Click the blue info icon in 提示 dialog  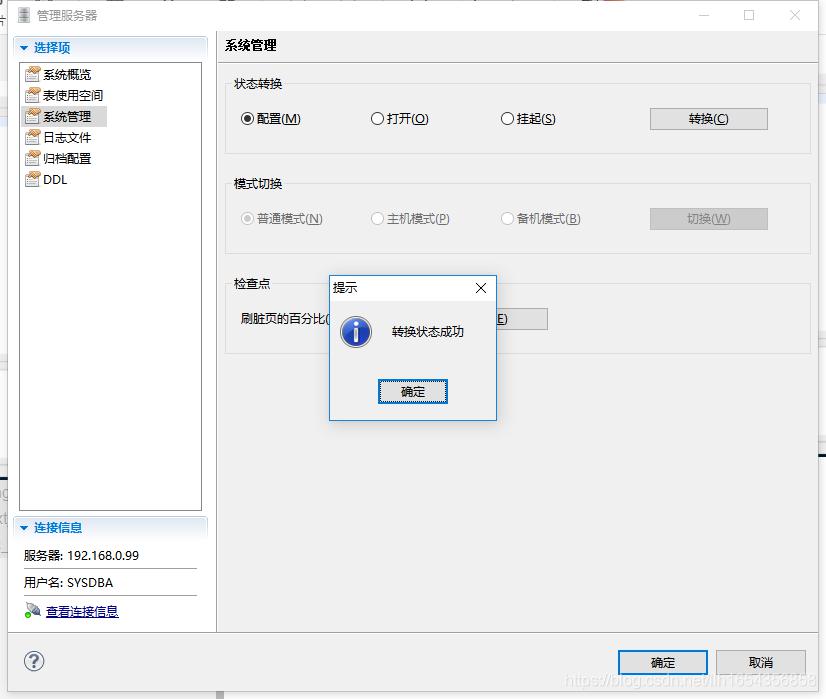coord(356,332)
